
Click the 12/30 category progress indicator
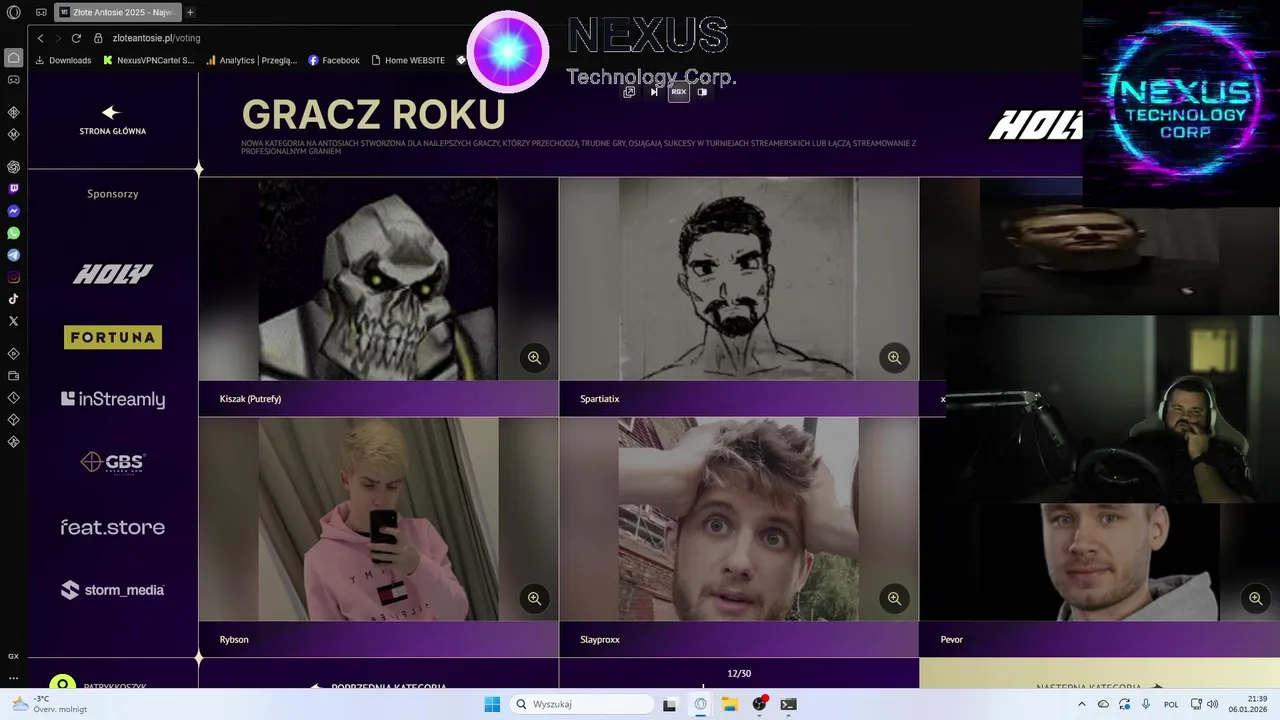click(x=739, y=673)
